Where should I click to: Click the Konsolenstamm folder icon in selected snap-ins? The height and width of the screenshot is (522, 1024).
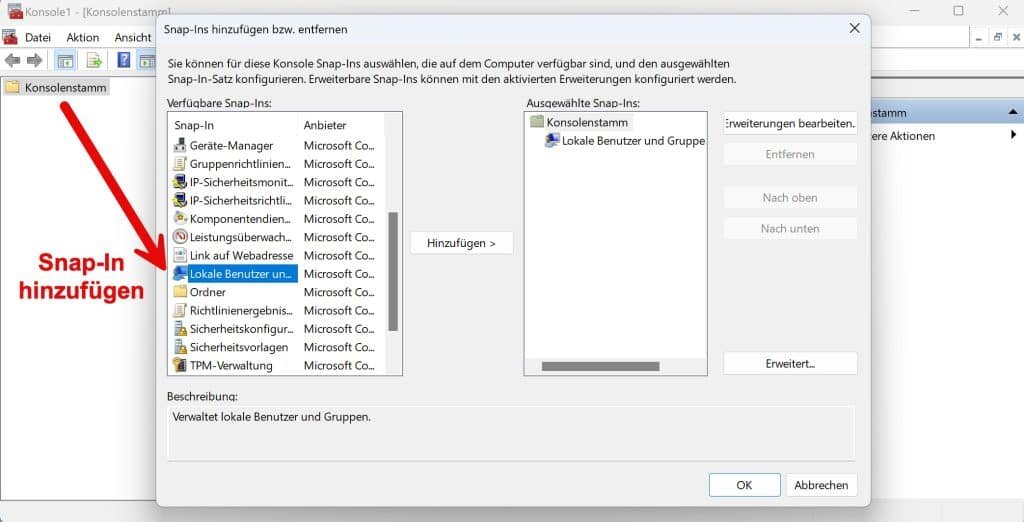(x=537, y=122)
